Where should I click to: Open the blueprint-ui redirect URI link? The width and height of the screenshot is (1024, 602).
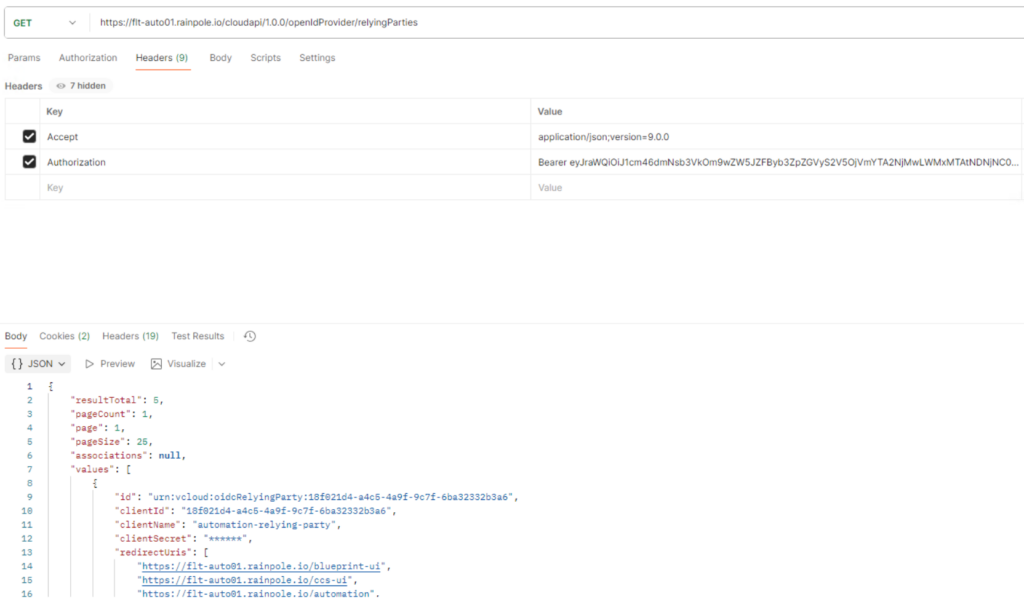pyautogui.click(x=264, y=566)
